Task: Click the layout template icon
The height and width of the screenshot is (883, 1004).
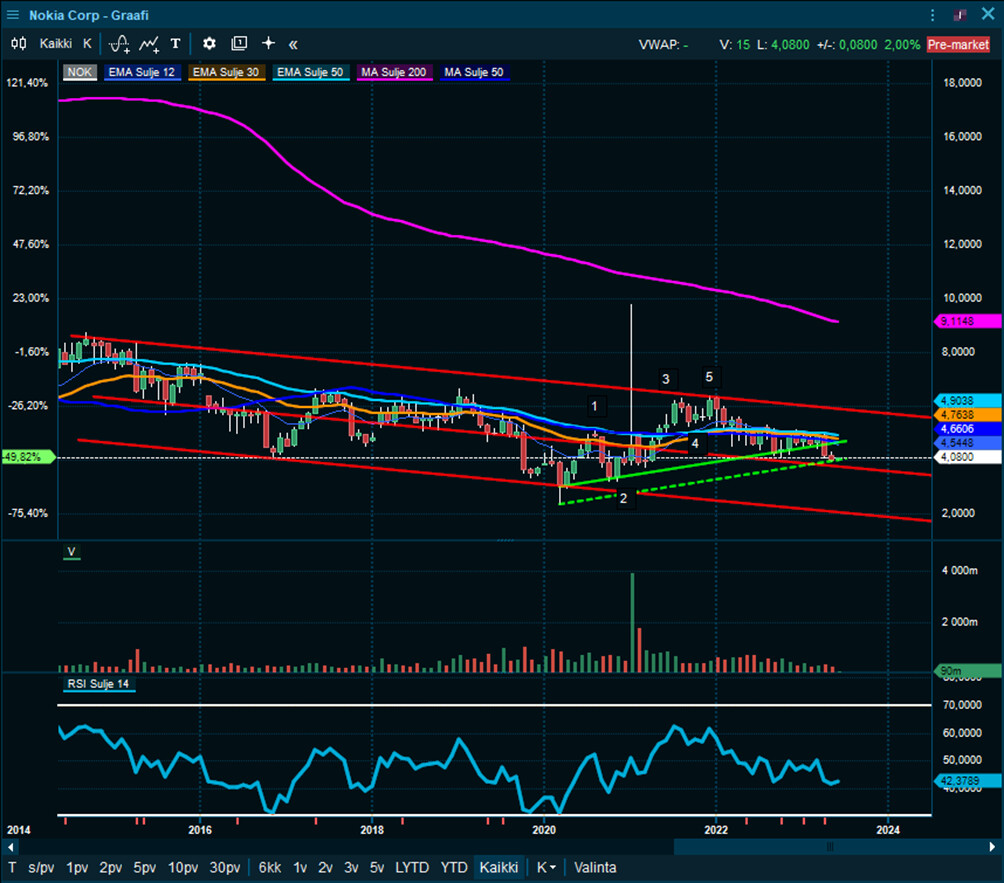Action: pos(239,44)
